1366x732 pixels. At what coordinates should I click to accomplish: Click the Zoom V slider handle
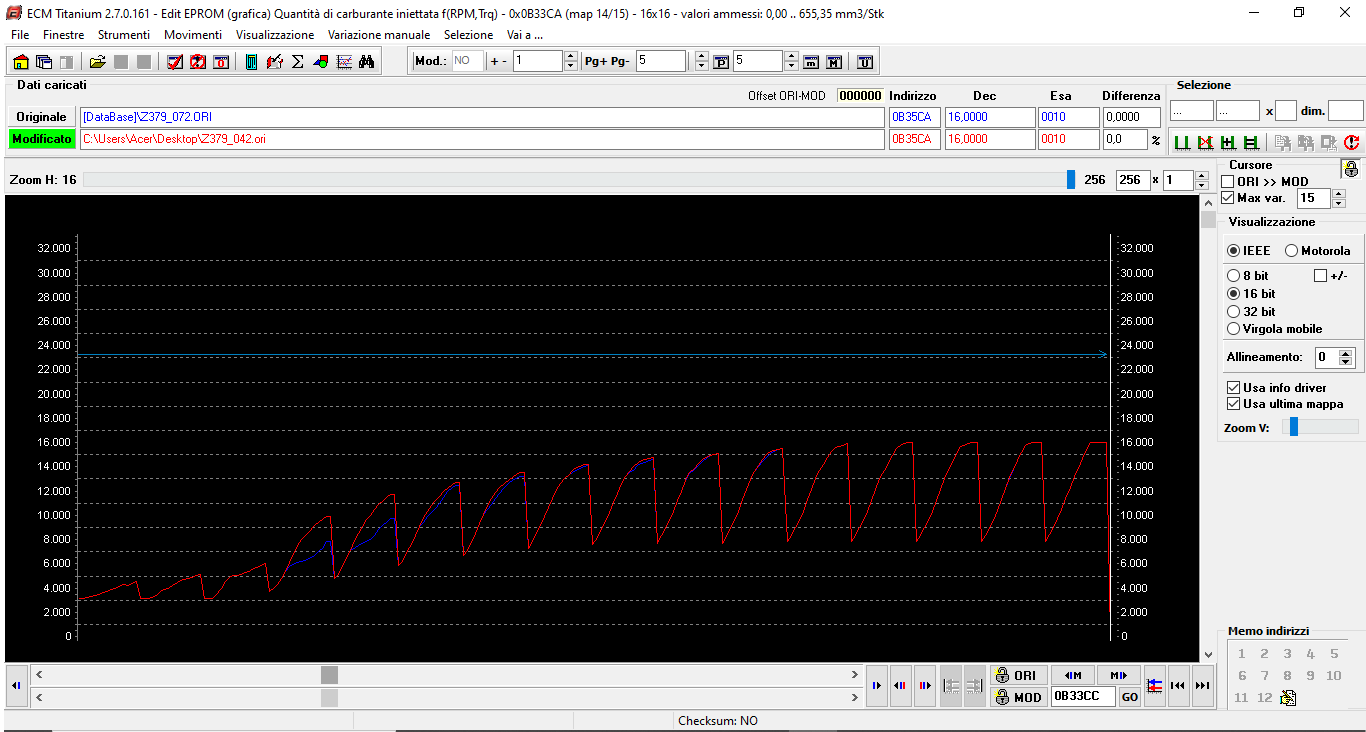1293,427
